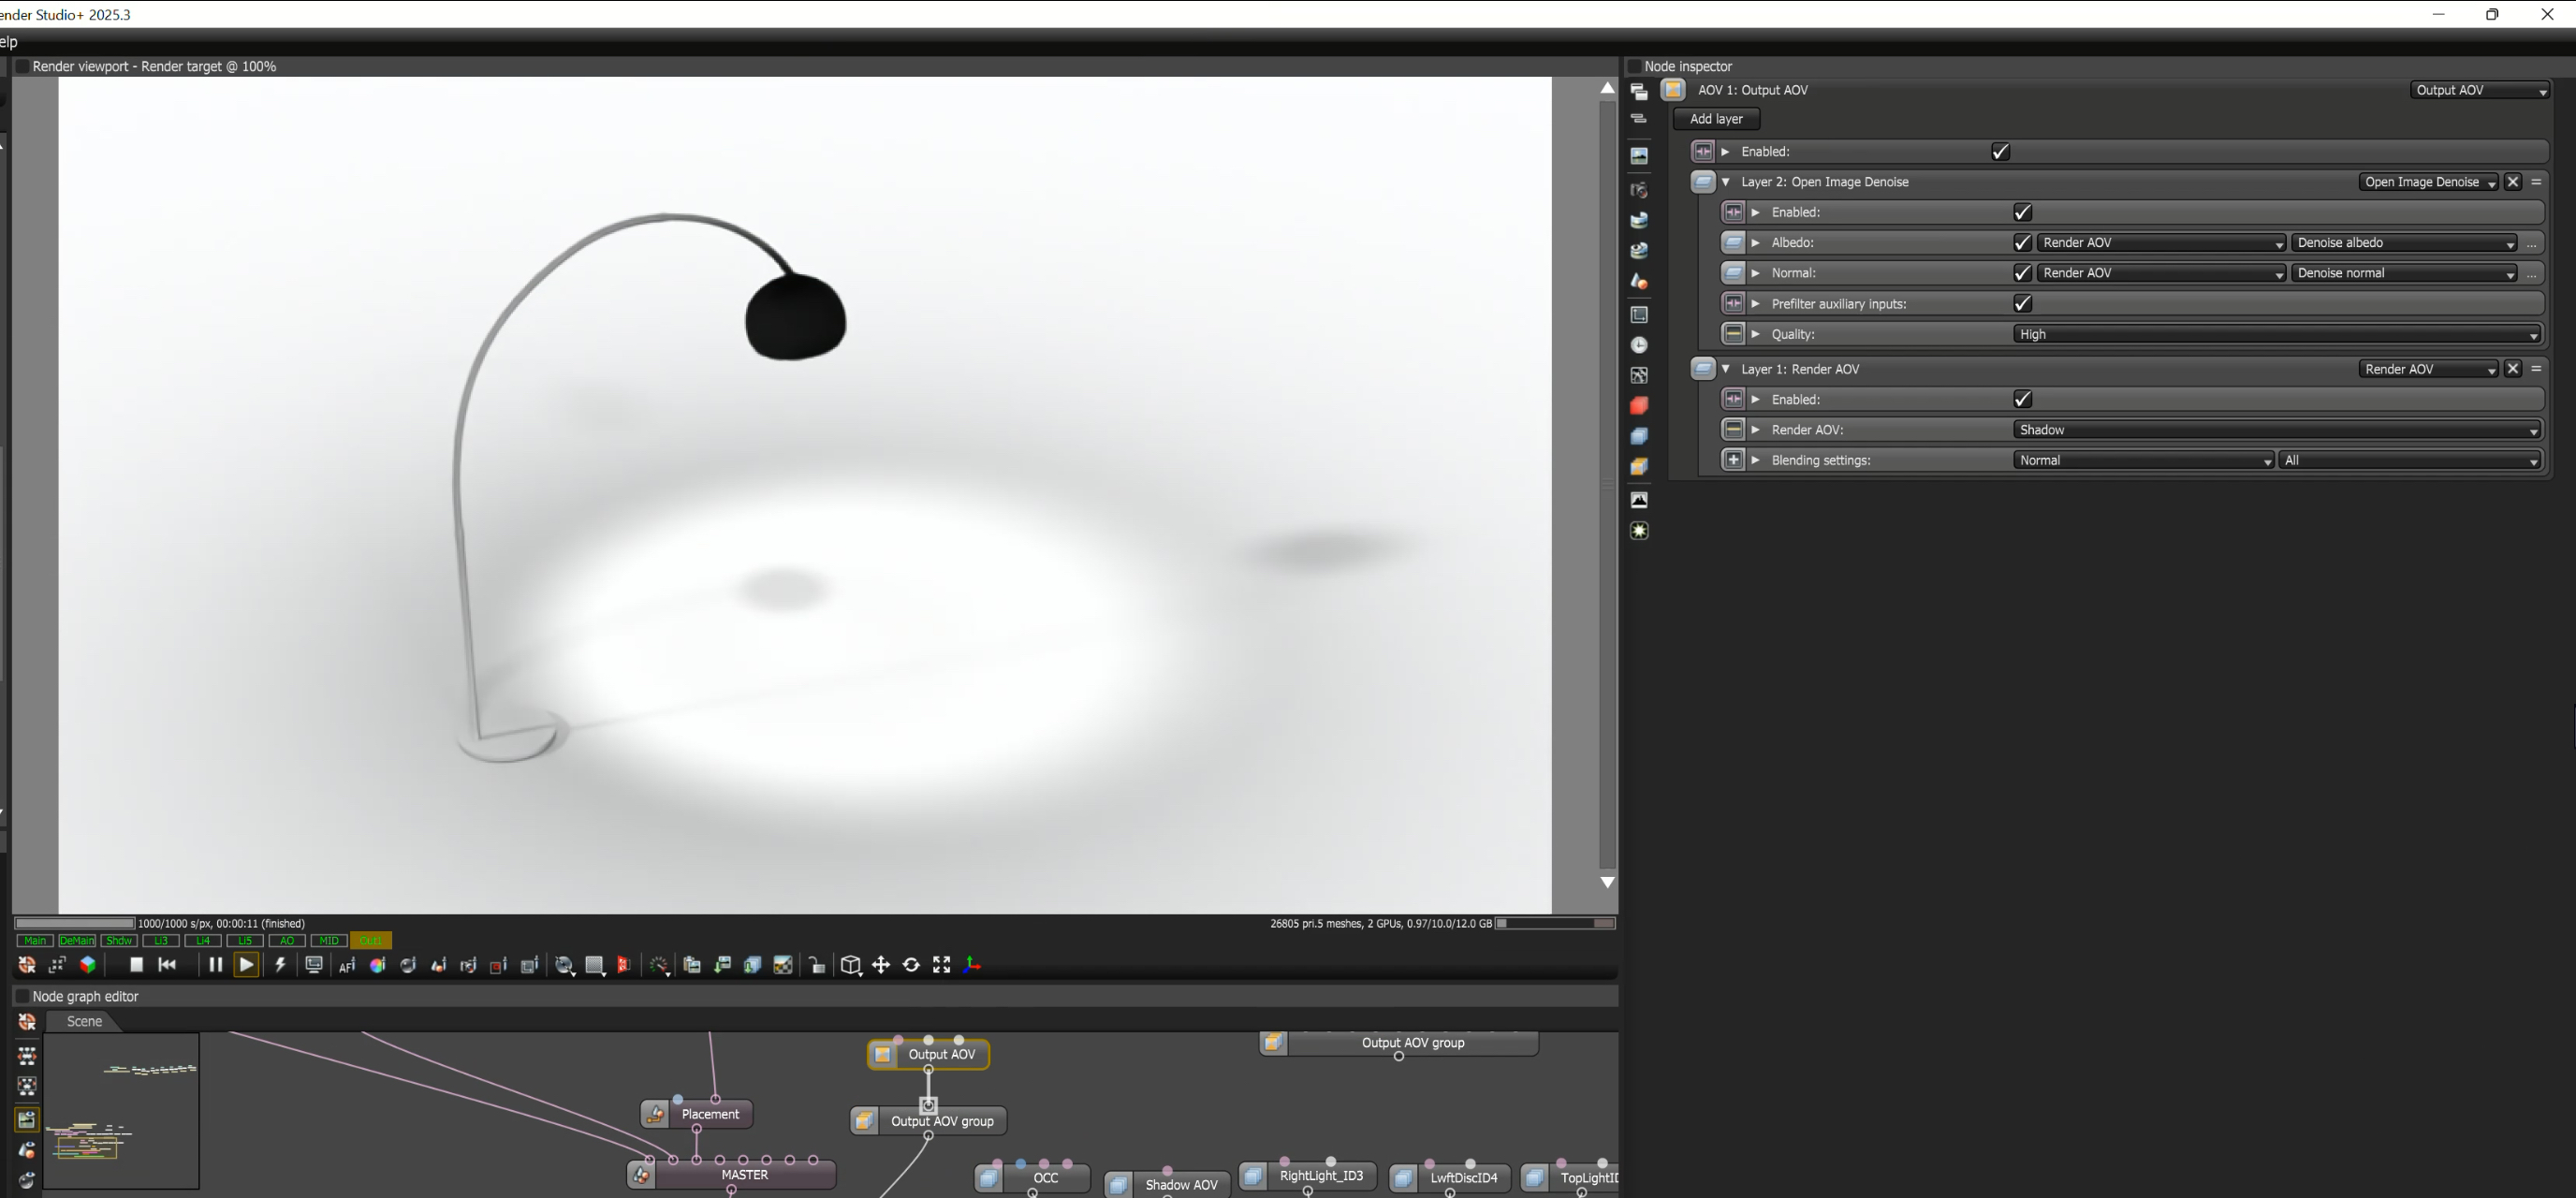This screenshot has width=2576, height=1198.
Task: Open the Quality dropdown set to High
Action: 2275,335
